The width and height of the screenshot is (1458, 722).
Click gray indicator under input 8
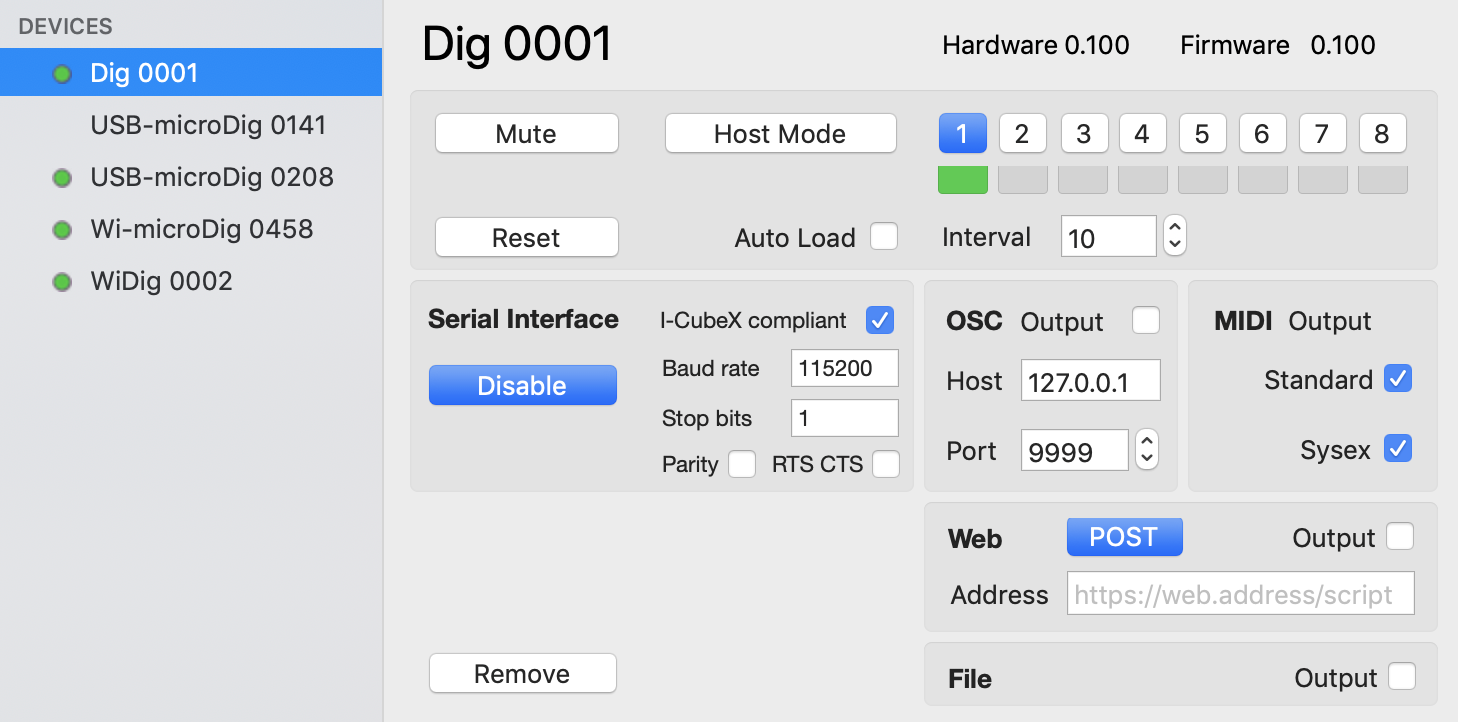click(1383, 180)
